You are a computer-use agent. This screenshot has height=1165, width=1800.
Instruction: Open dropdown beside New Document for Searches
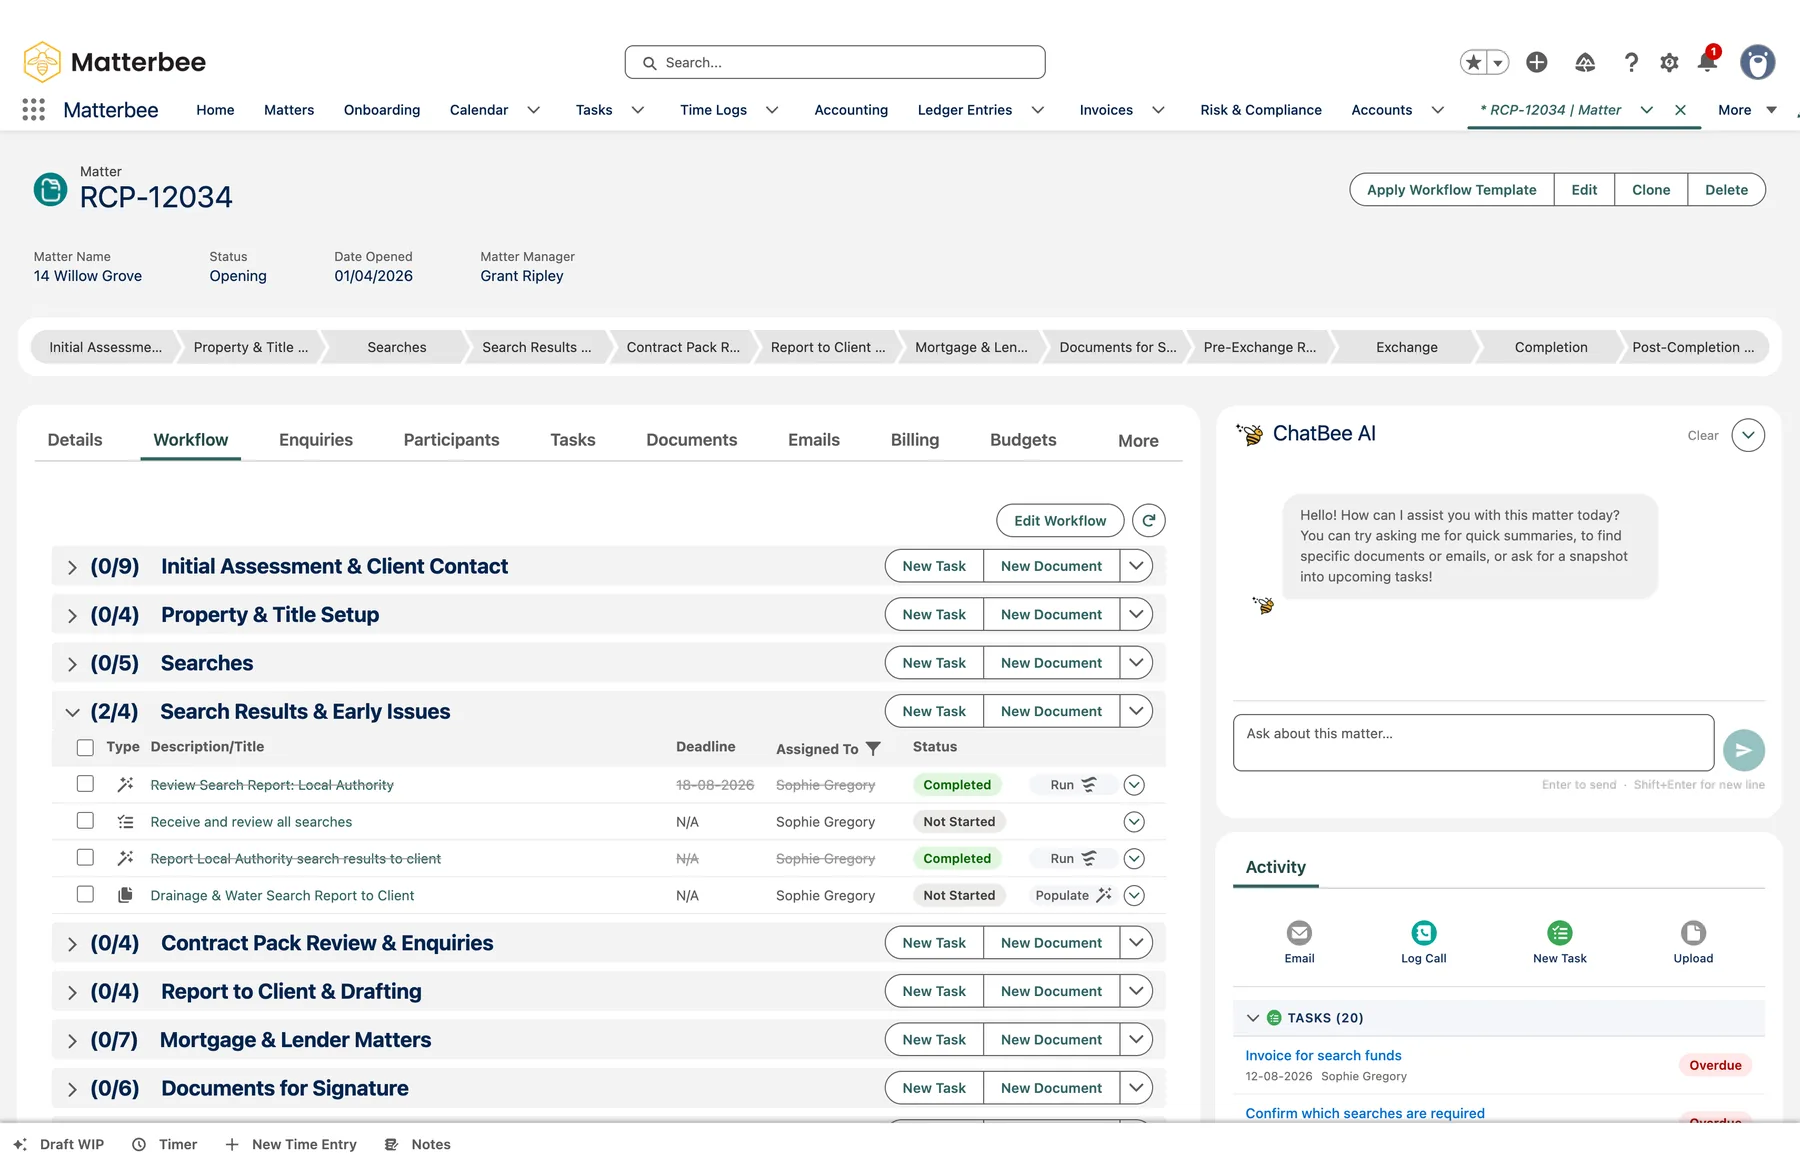(1136, 663)
